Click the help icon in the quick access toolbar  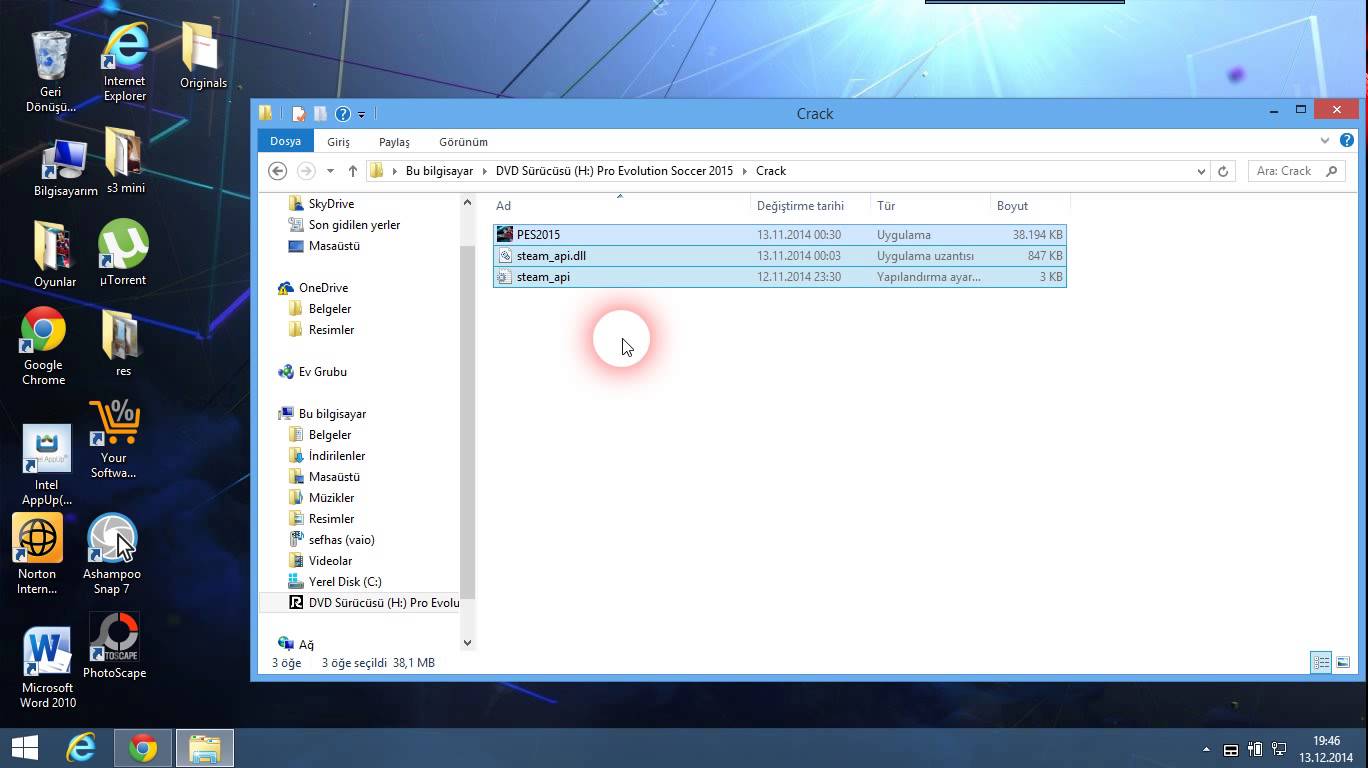[343, 114]
